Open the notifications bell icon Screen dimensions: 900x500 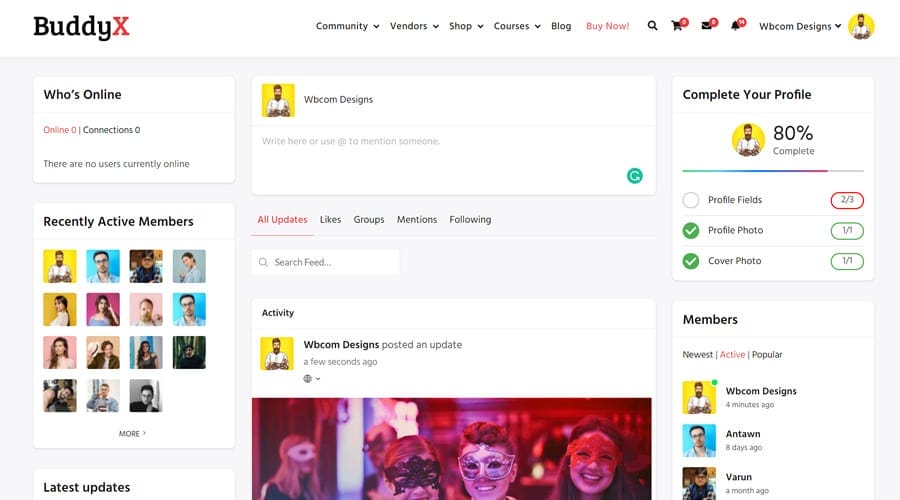pos(736,26)
